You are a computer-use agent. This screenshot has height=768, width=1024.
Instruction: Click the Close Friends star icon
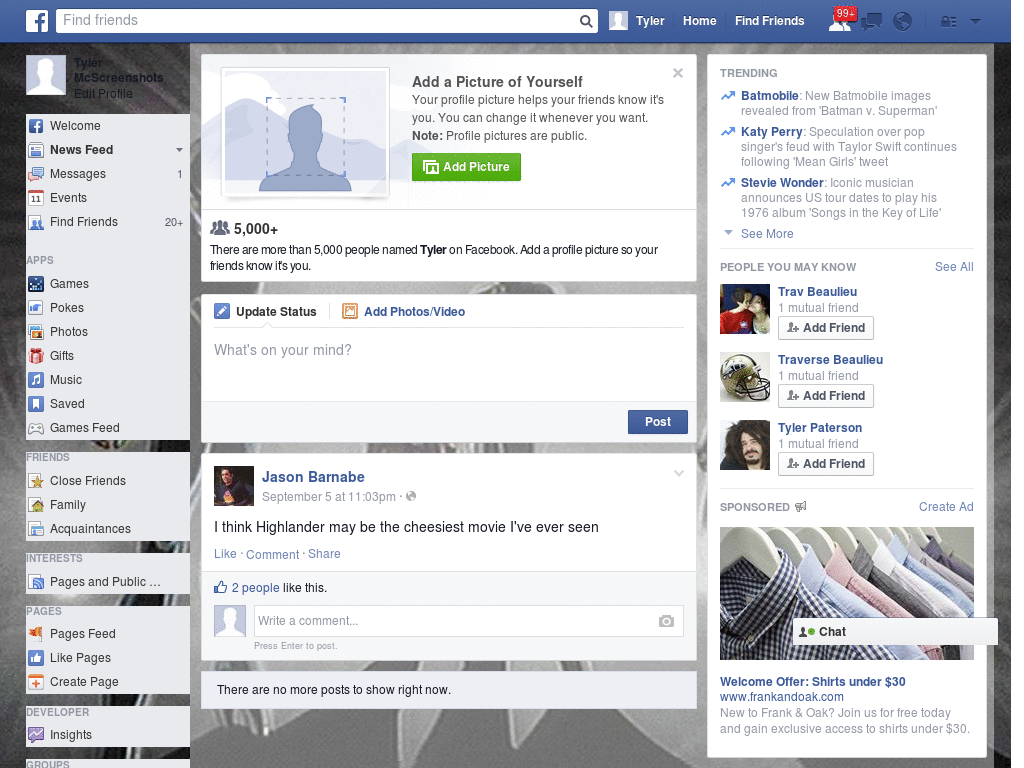(36, 481)
